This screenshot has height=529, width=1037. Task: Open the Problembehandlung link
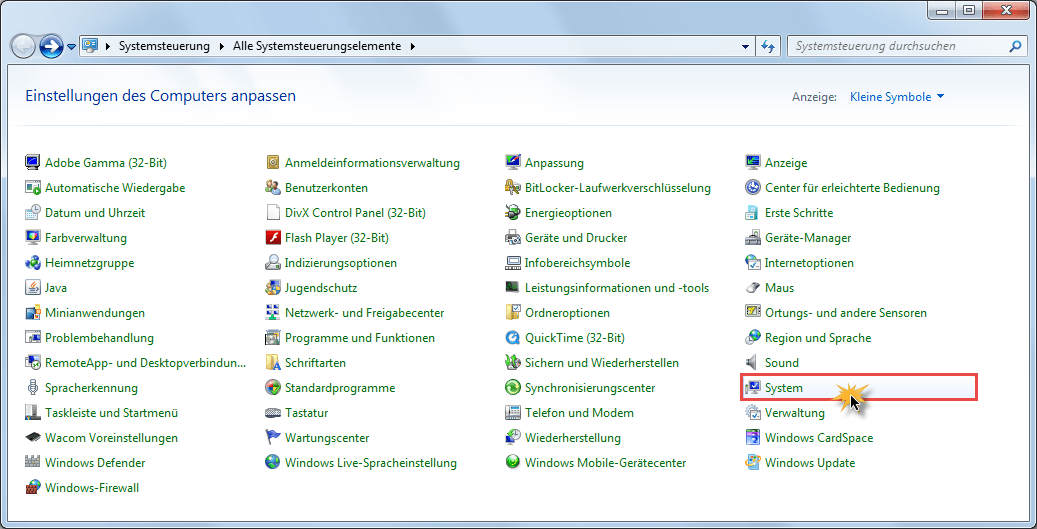tap(99, 338)
